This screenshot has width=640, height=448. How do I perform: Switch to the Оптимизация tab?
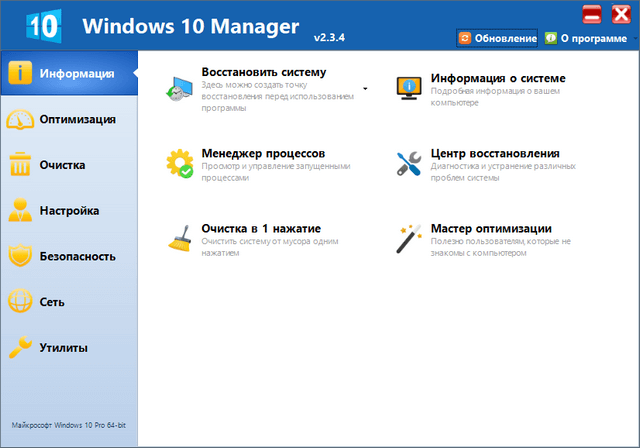tap(77, 120)
